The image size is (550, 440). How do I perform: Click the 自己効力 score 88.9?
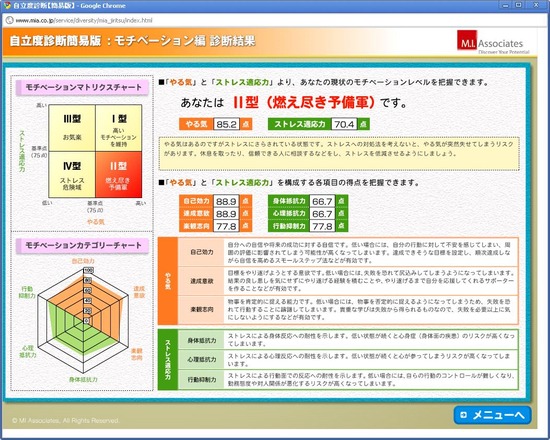(226, 201)
